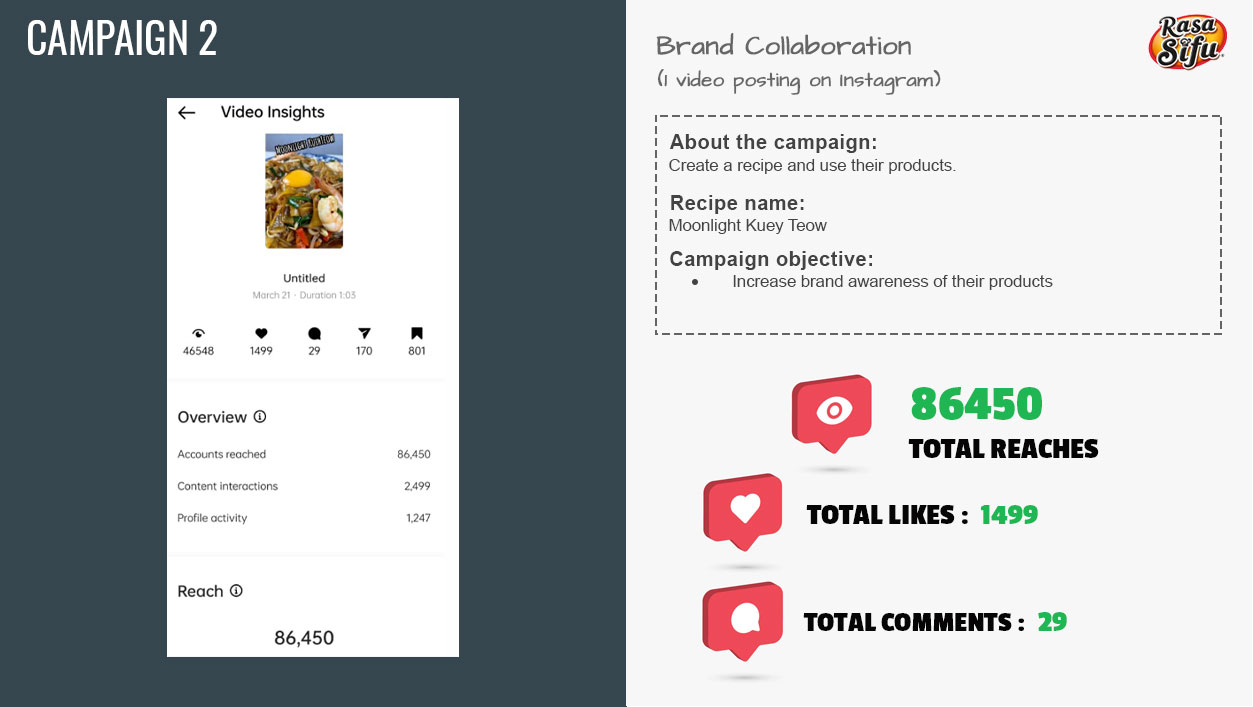This screenshot has width=1253, height=707.
Task: Click the back arrow in Video Insights
Action: click(x=187, y=113)
